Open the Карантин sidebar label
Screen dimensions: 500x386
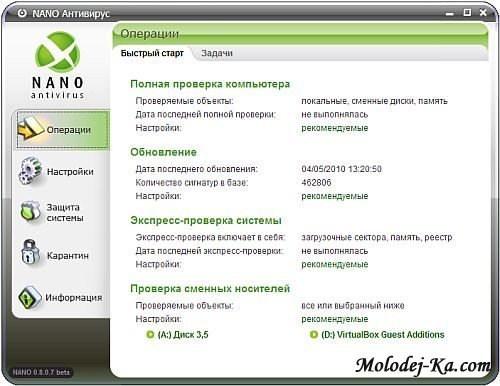point(68,256)
